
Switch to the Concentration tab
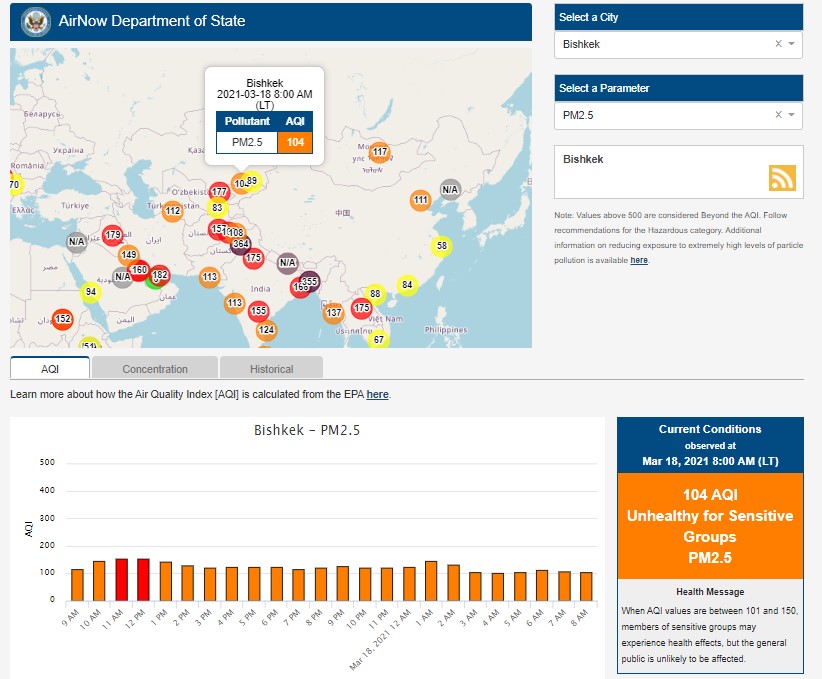[155, 368]
